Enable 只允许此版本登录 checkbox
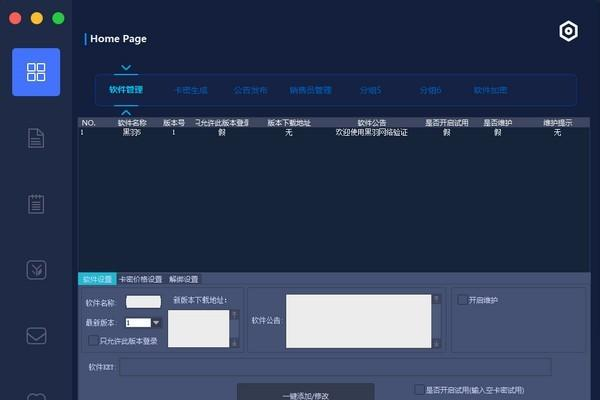 93,340
